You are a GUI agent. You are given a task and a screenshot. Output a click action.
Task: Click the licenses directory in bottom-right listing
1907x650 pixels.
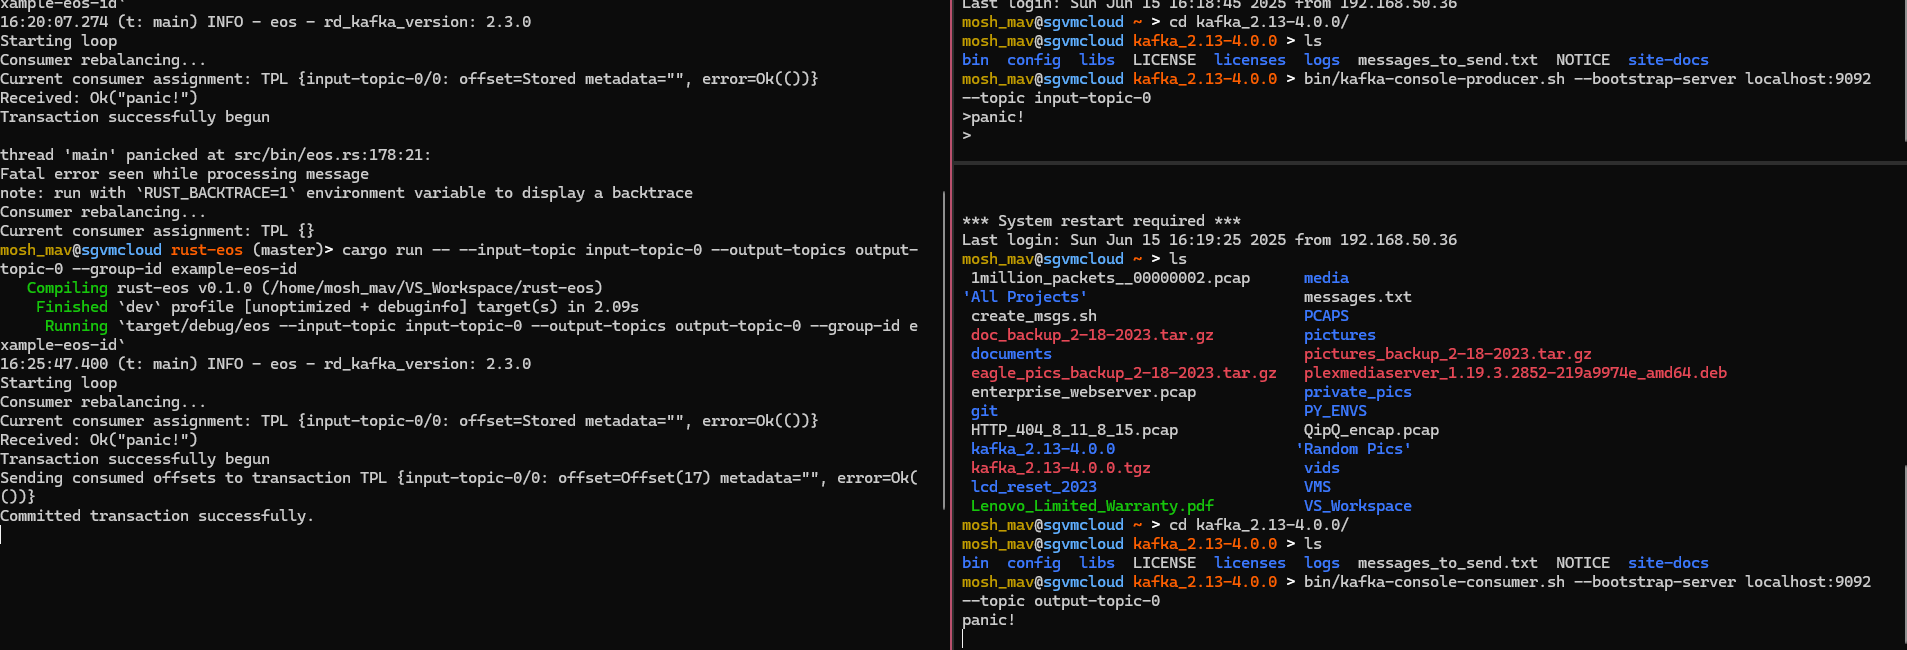1250,563
